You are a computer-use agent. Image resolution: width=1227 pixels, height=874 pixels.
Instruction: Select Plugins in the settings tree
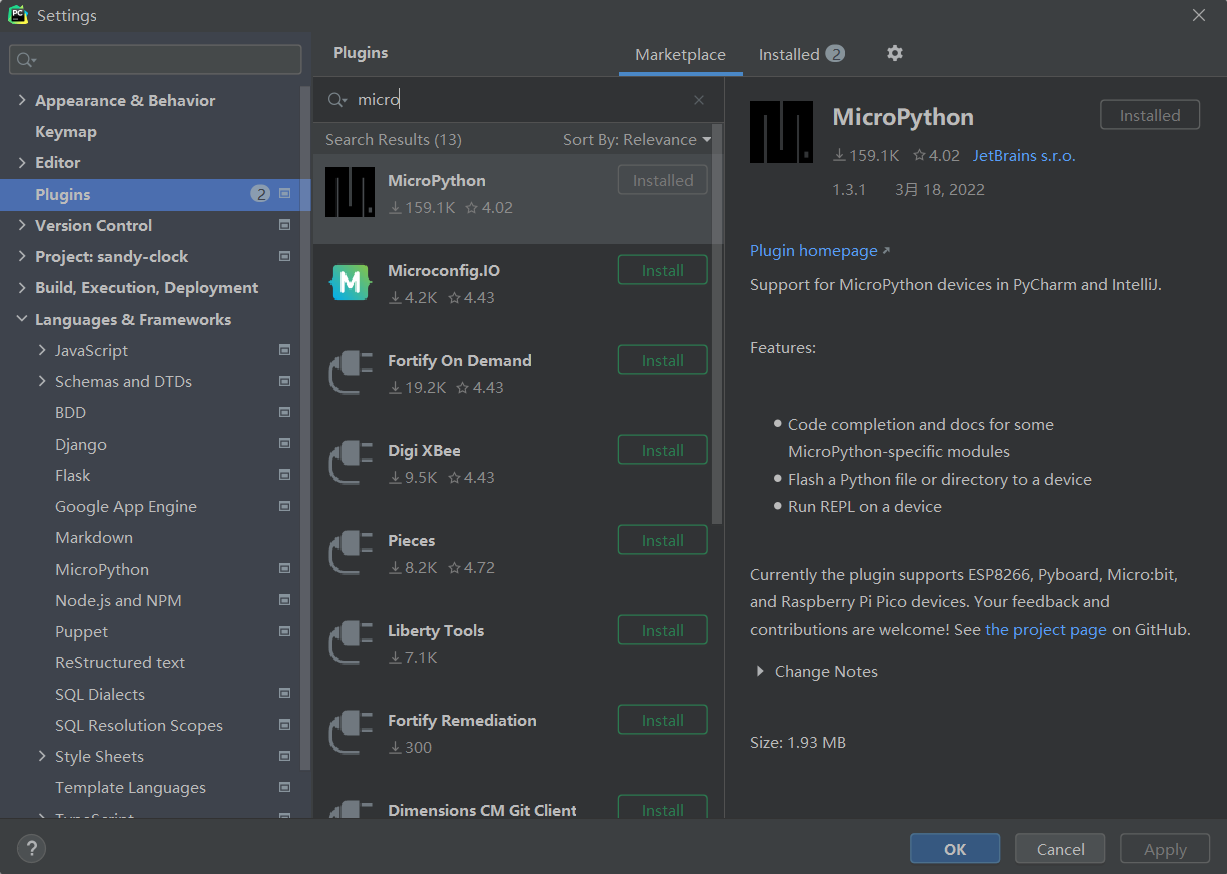[155, 194]
